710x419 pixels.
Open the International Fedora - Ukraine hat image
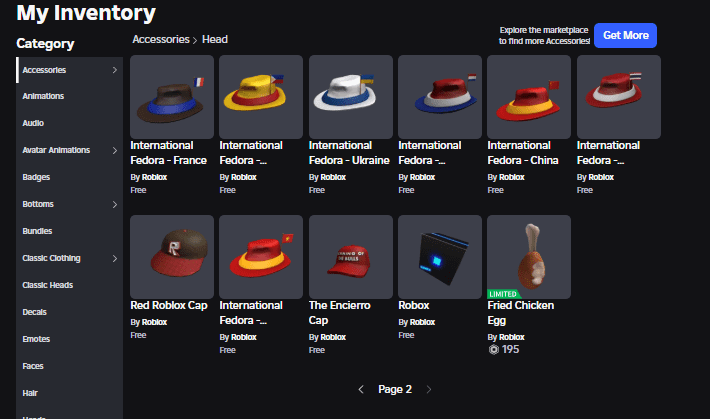tap(351, 97)
